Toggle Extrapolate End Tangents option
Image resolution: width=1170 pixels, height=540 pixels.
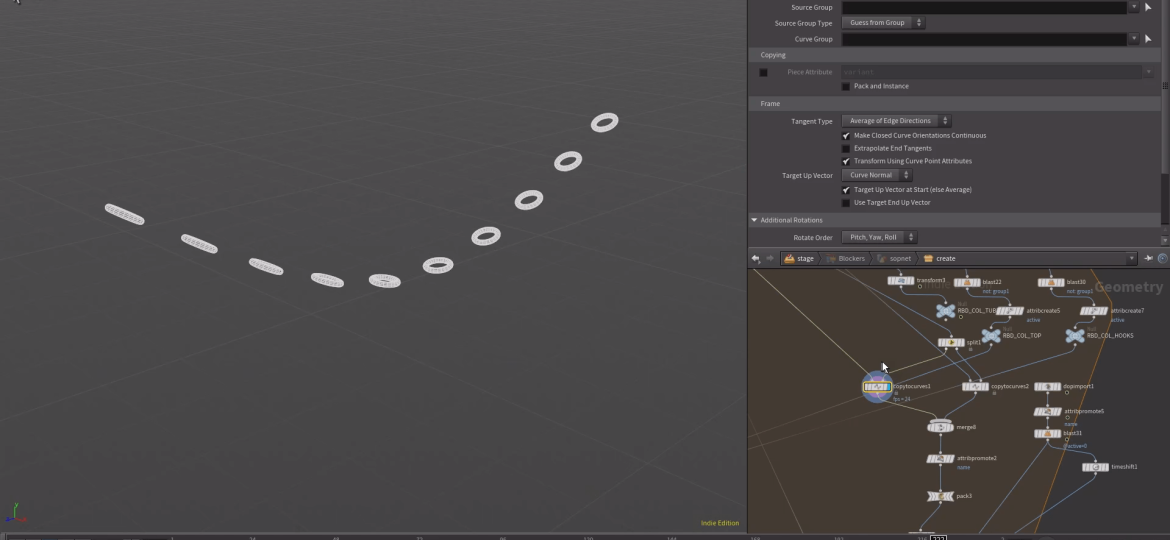click(x=846, y=148)
